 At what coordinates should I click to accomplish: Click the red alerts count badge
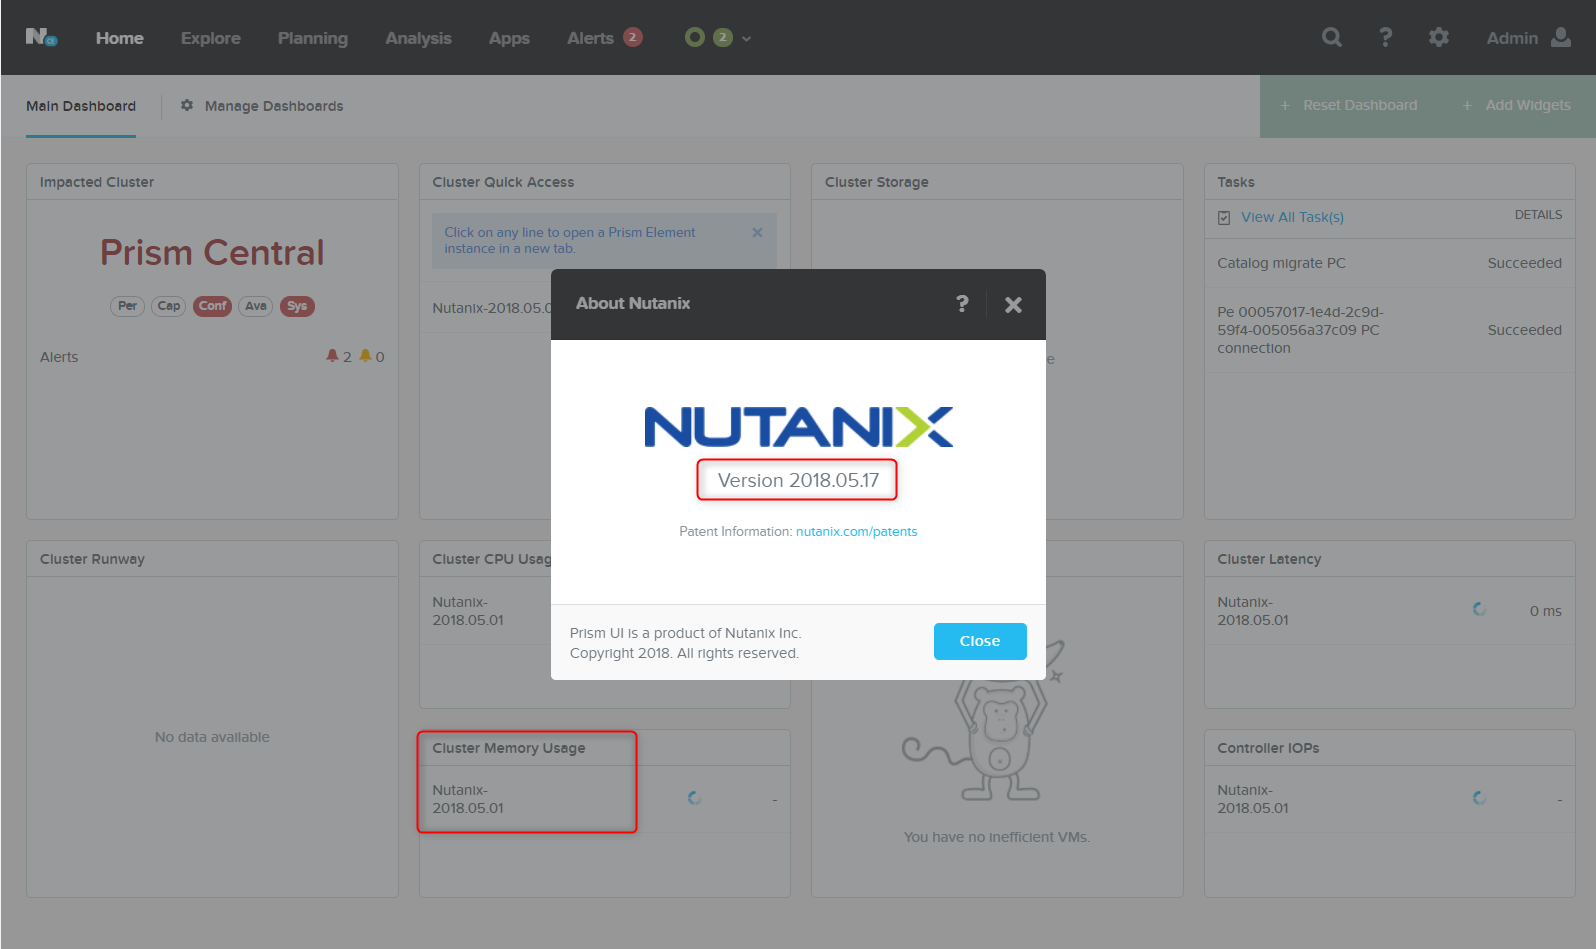click(632, 37)
